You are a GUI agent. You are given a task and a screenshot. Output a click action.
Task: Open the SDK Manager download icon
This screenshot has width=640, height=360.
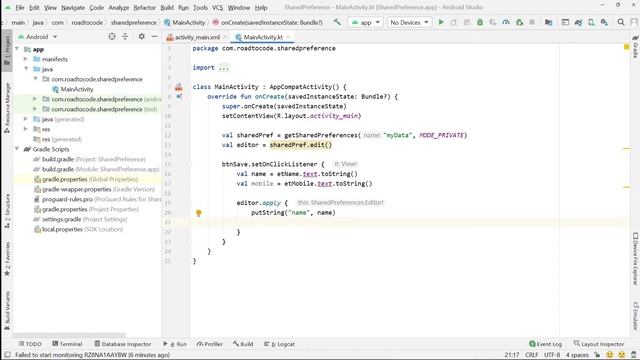click(604, 22)
